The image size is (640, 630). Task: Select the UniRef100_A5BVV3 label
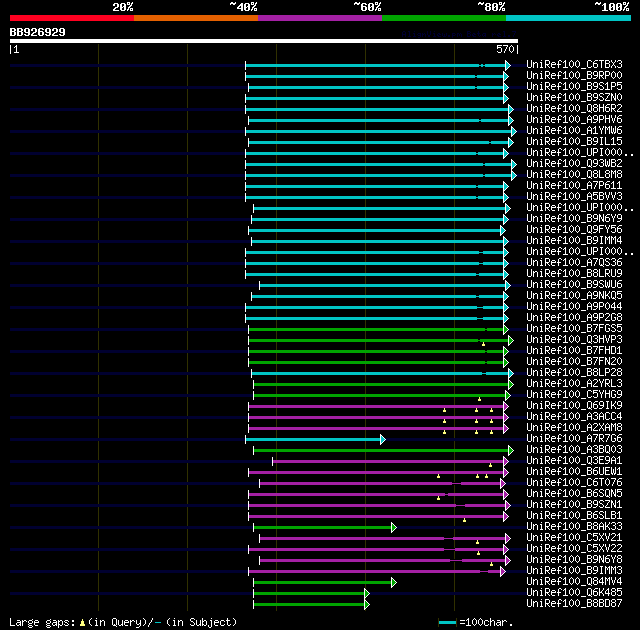tap(574, 197)
